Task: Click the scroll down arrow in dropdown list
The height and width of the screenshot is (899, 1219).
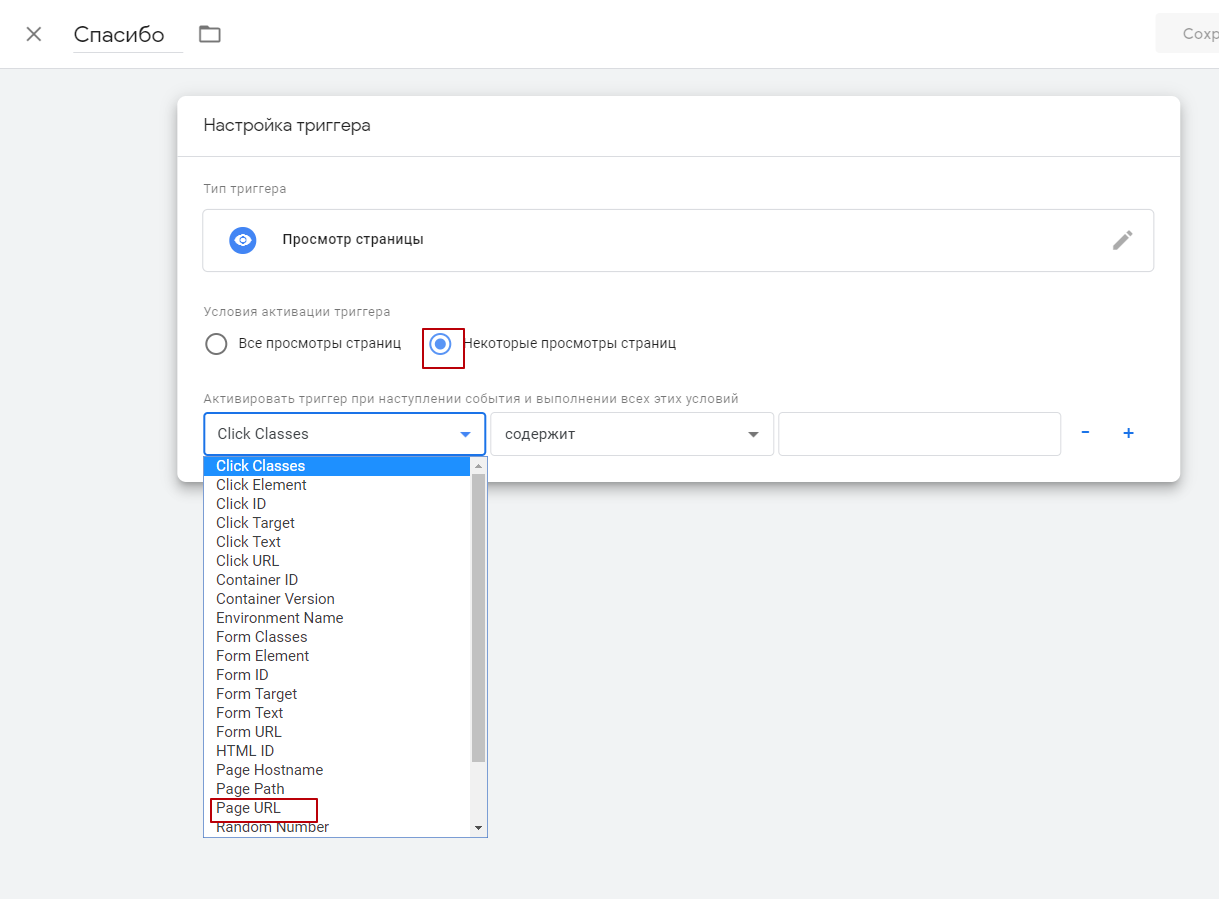Action: pyautogui.click(x=478, y=828)
